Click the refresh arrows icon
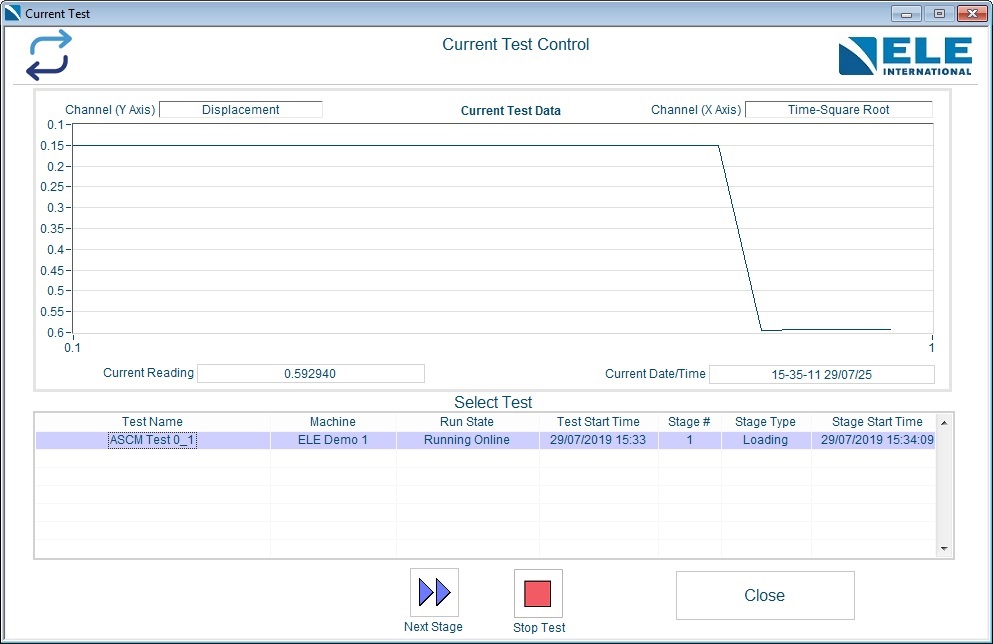Viewport: 993px width, 644px height. click(x=49, y=55)
